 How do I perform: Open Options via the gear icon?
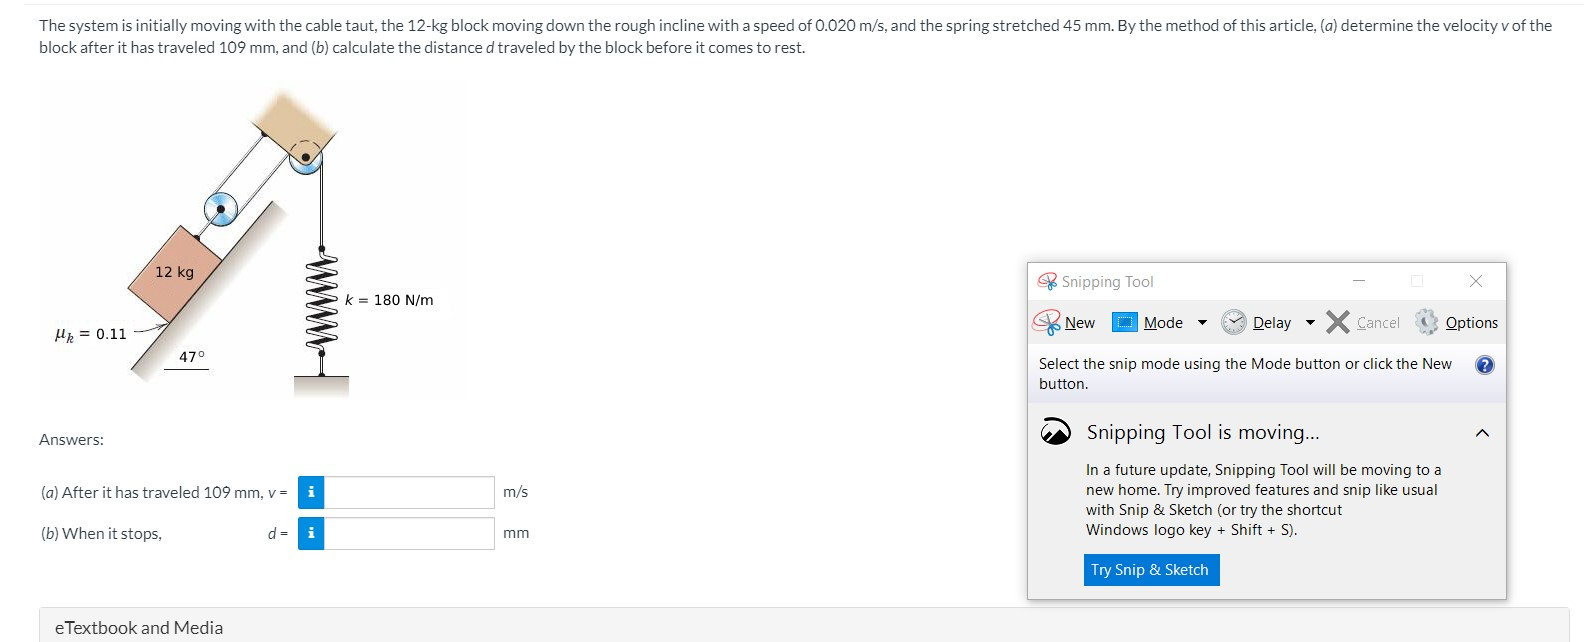[1426, 322]
